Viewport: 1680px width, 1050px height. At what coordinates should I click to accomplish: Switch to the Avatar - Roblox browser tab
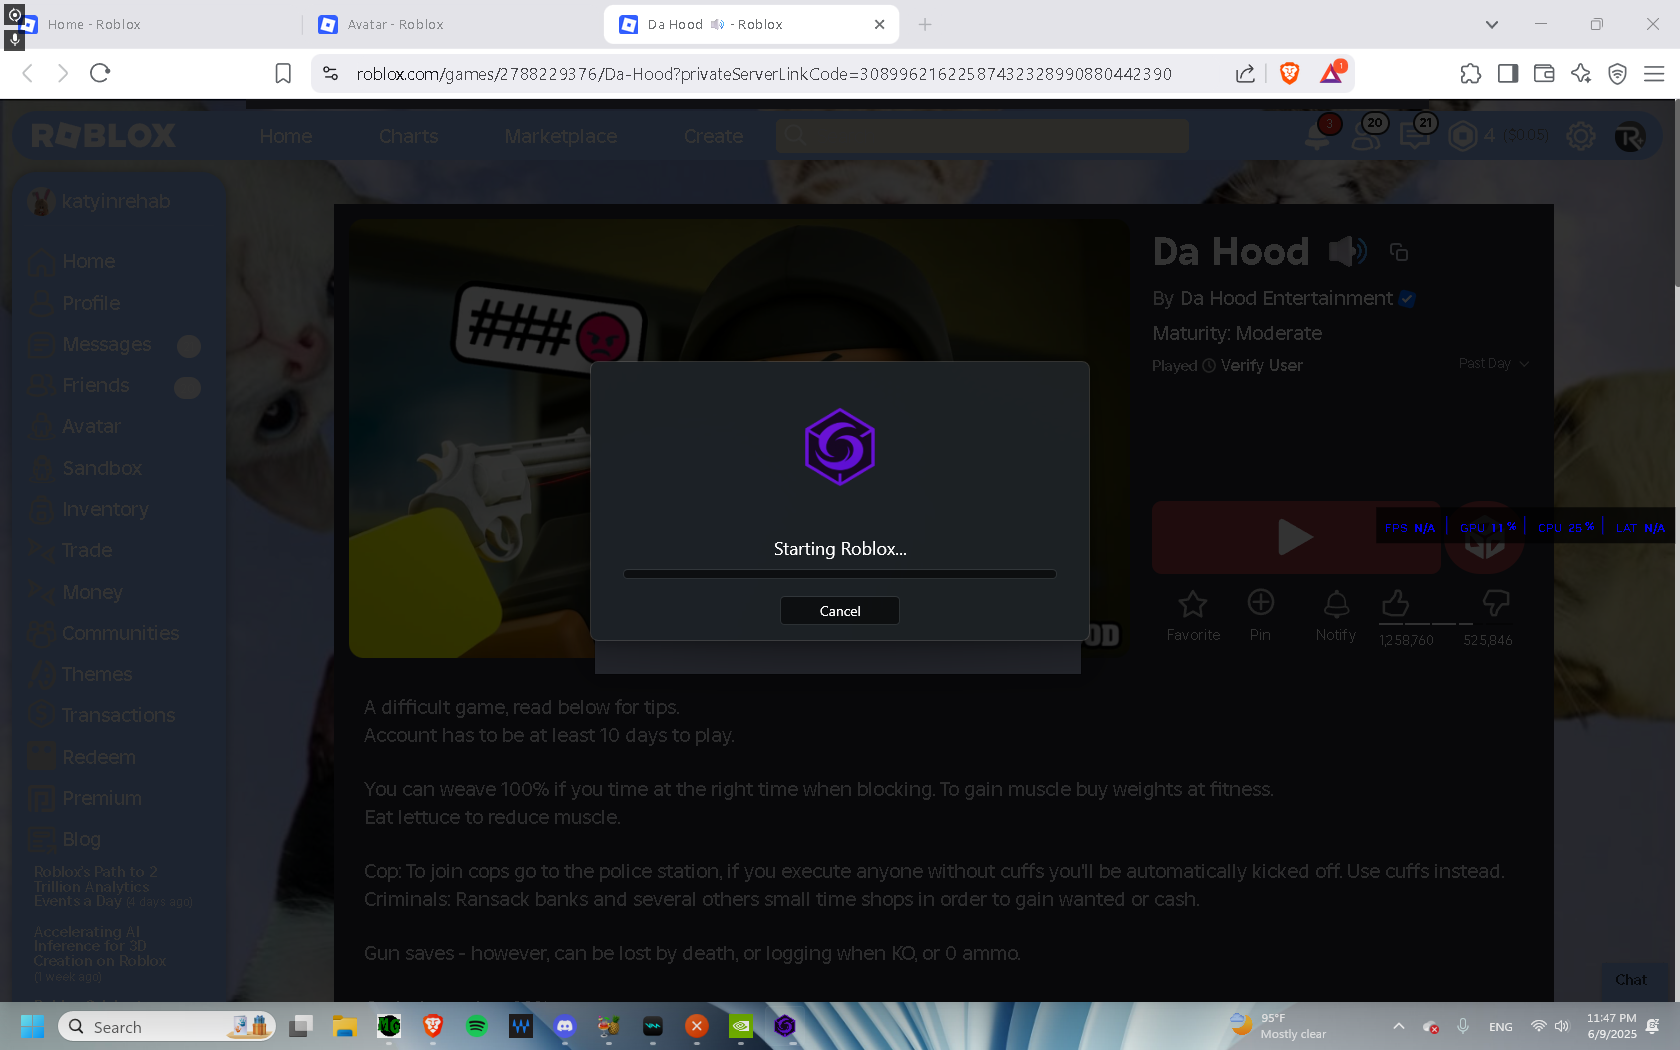[x=452, y=24]
